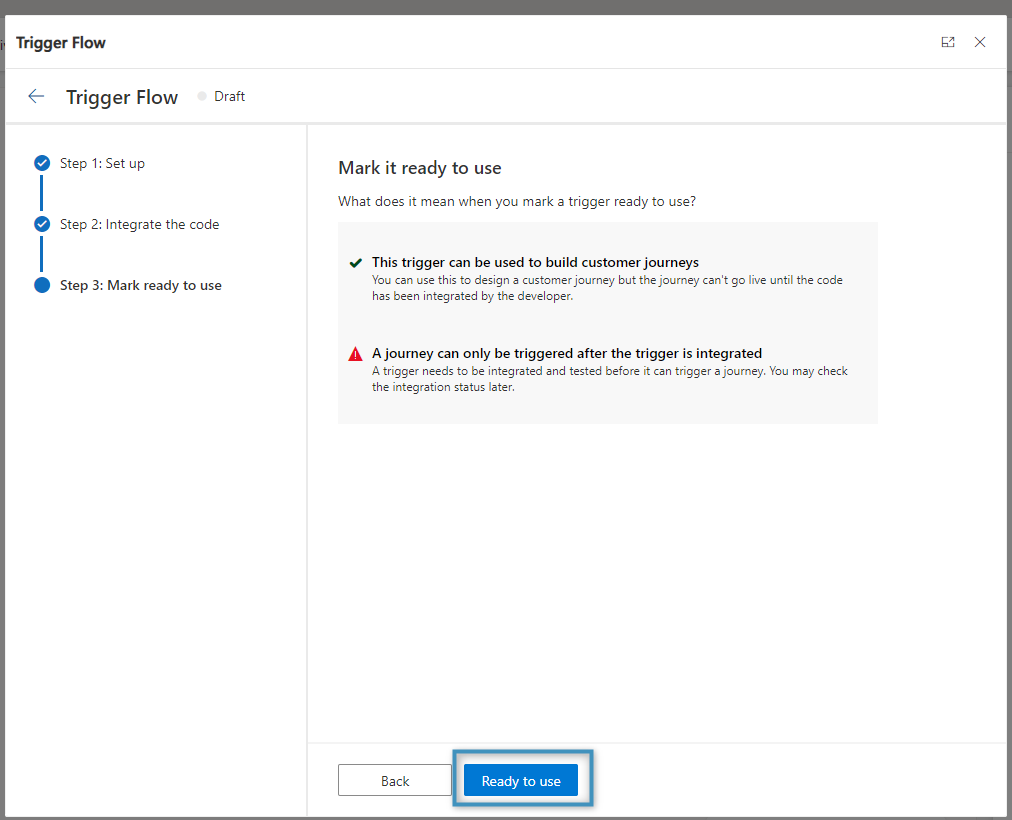Click the Step 1 completed checkmark icon
The image size is (1012, 820).
pos(42,163)
